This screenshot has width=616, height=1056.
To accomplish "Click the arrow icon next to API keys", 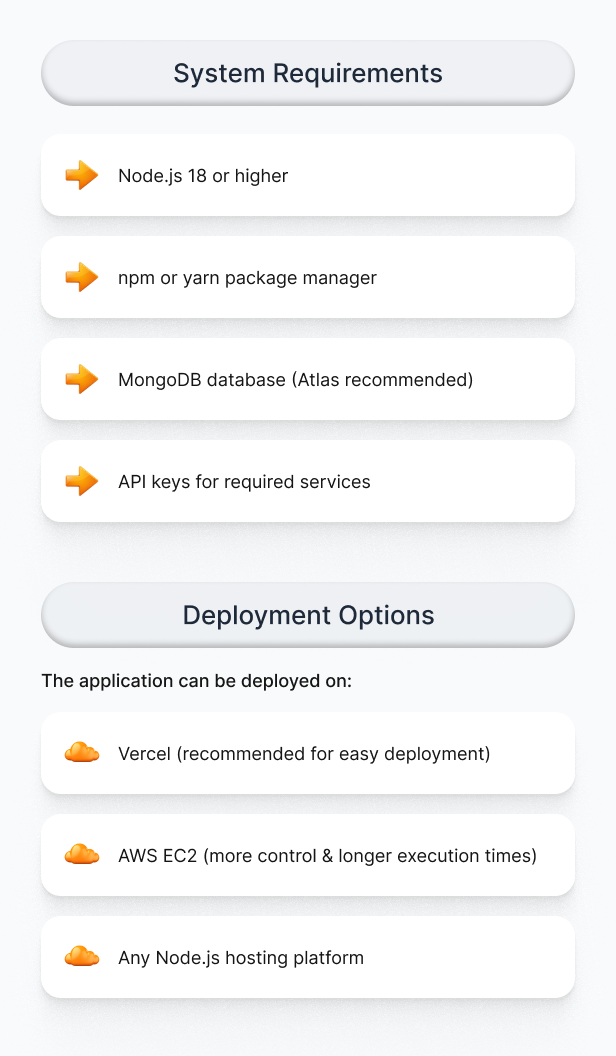I will (x=81, y=481).
